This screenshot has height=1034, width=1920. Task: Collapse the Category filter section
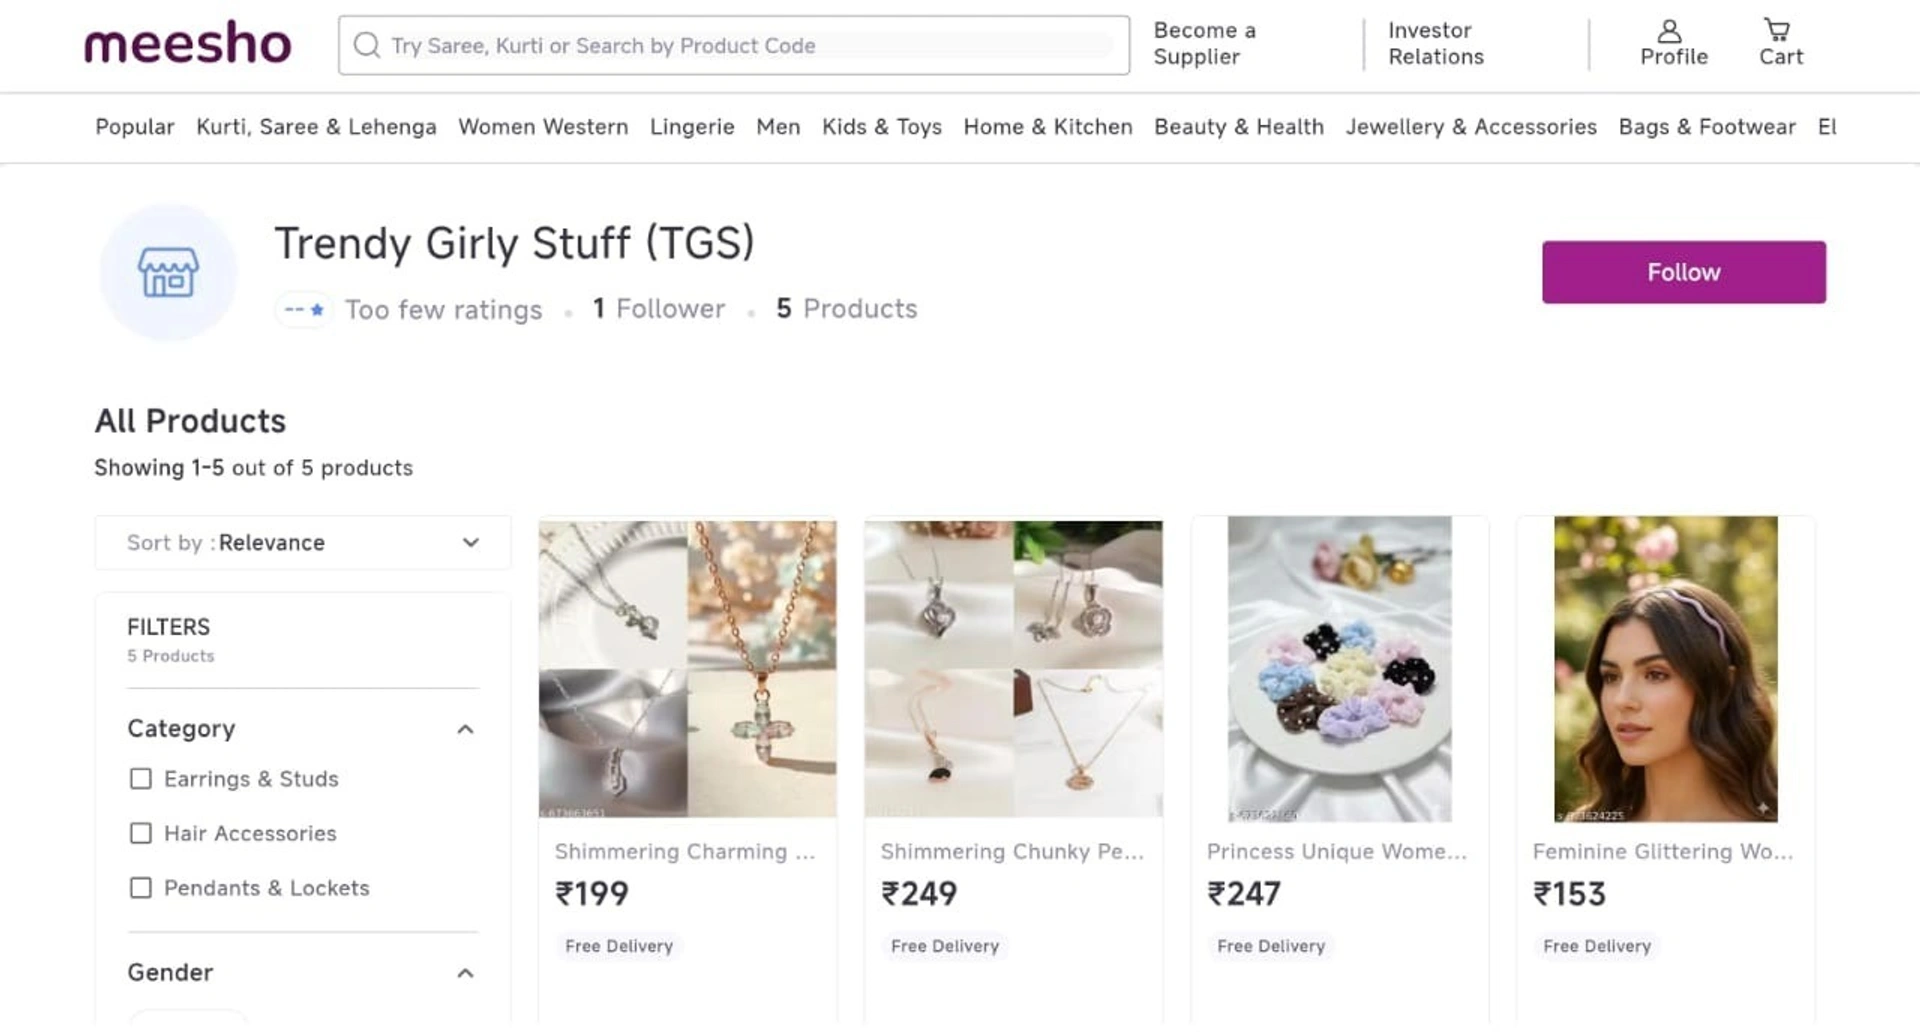pos(465,729)
